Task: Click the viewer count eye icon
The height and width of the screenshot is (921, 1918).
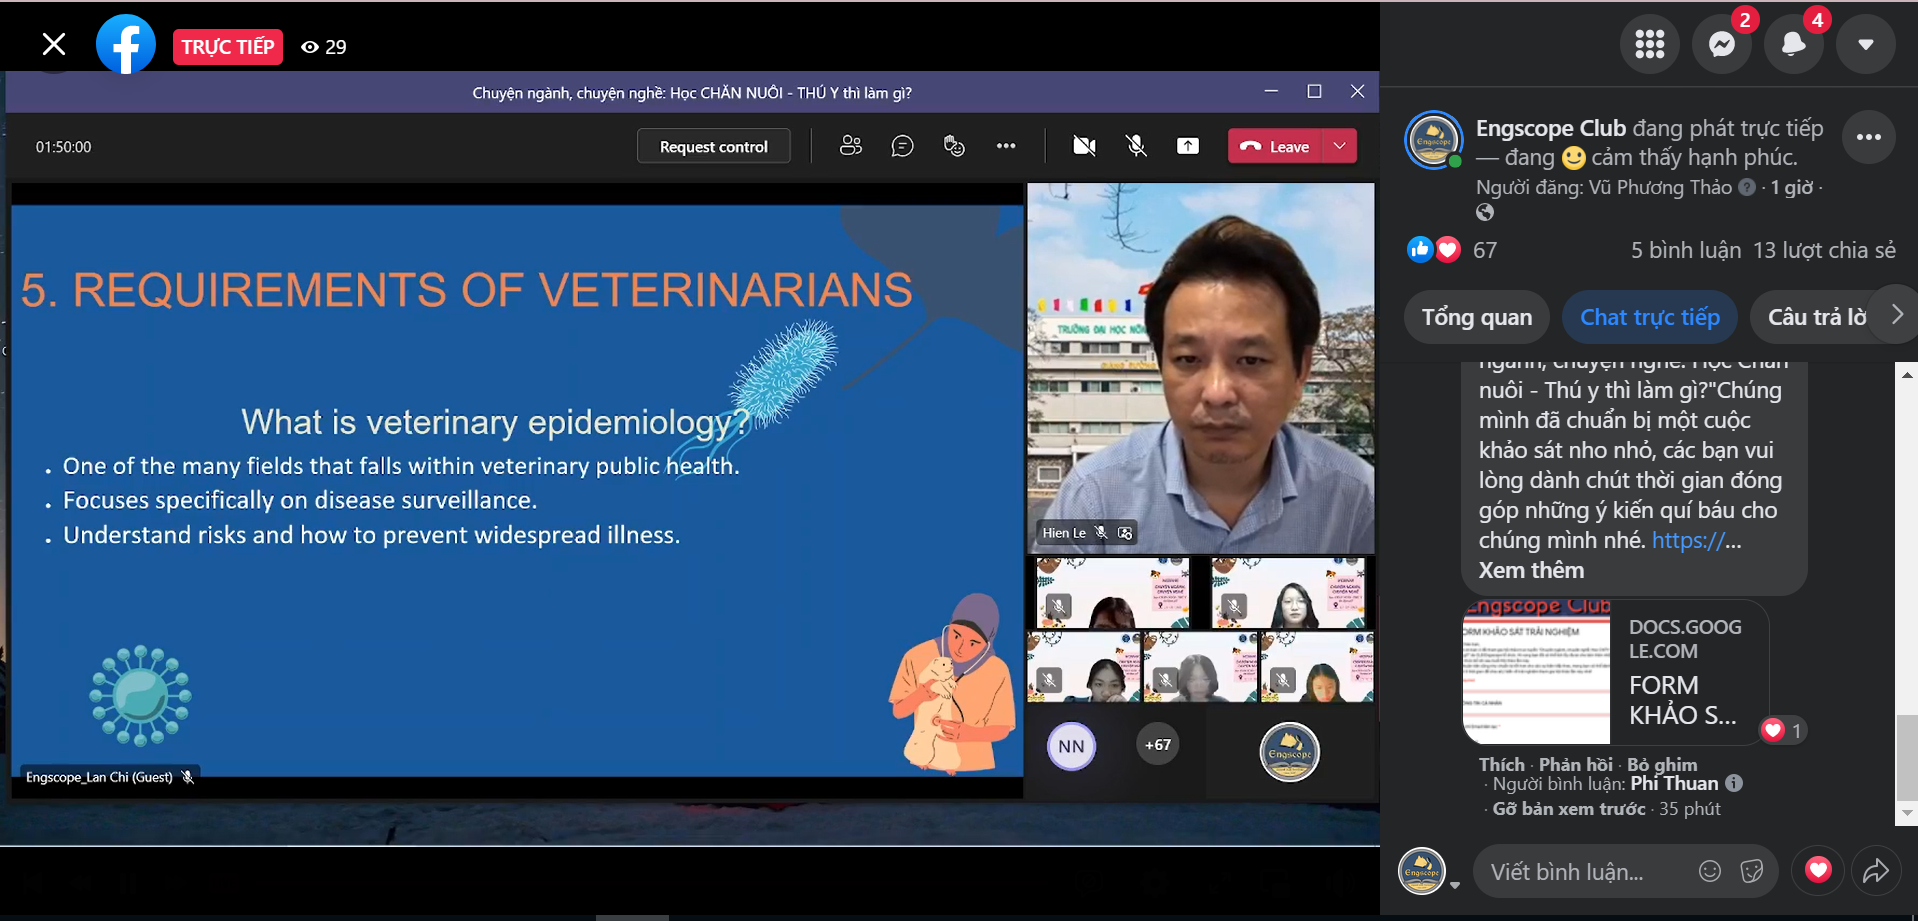Action: click(x=310, y=47)
